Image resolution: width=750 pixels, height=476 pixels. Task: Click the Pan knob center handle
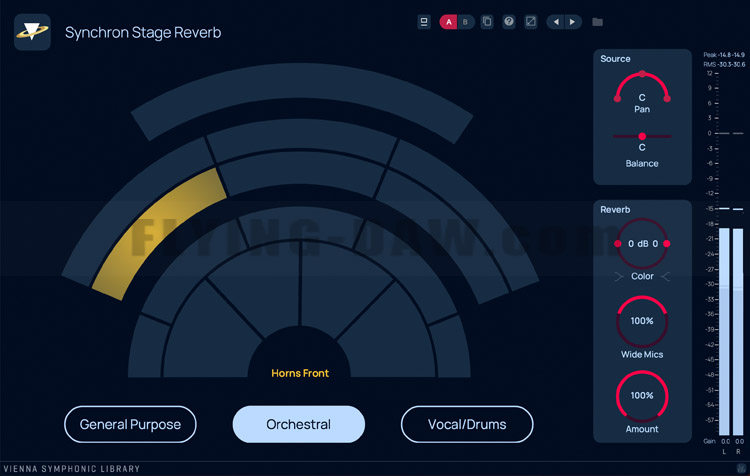point(642,75)
